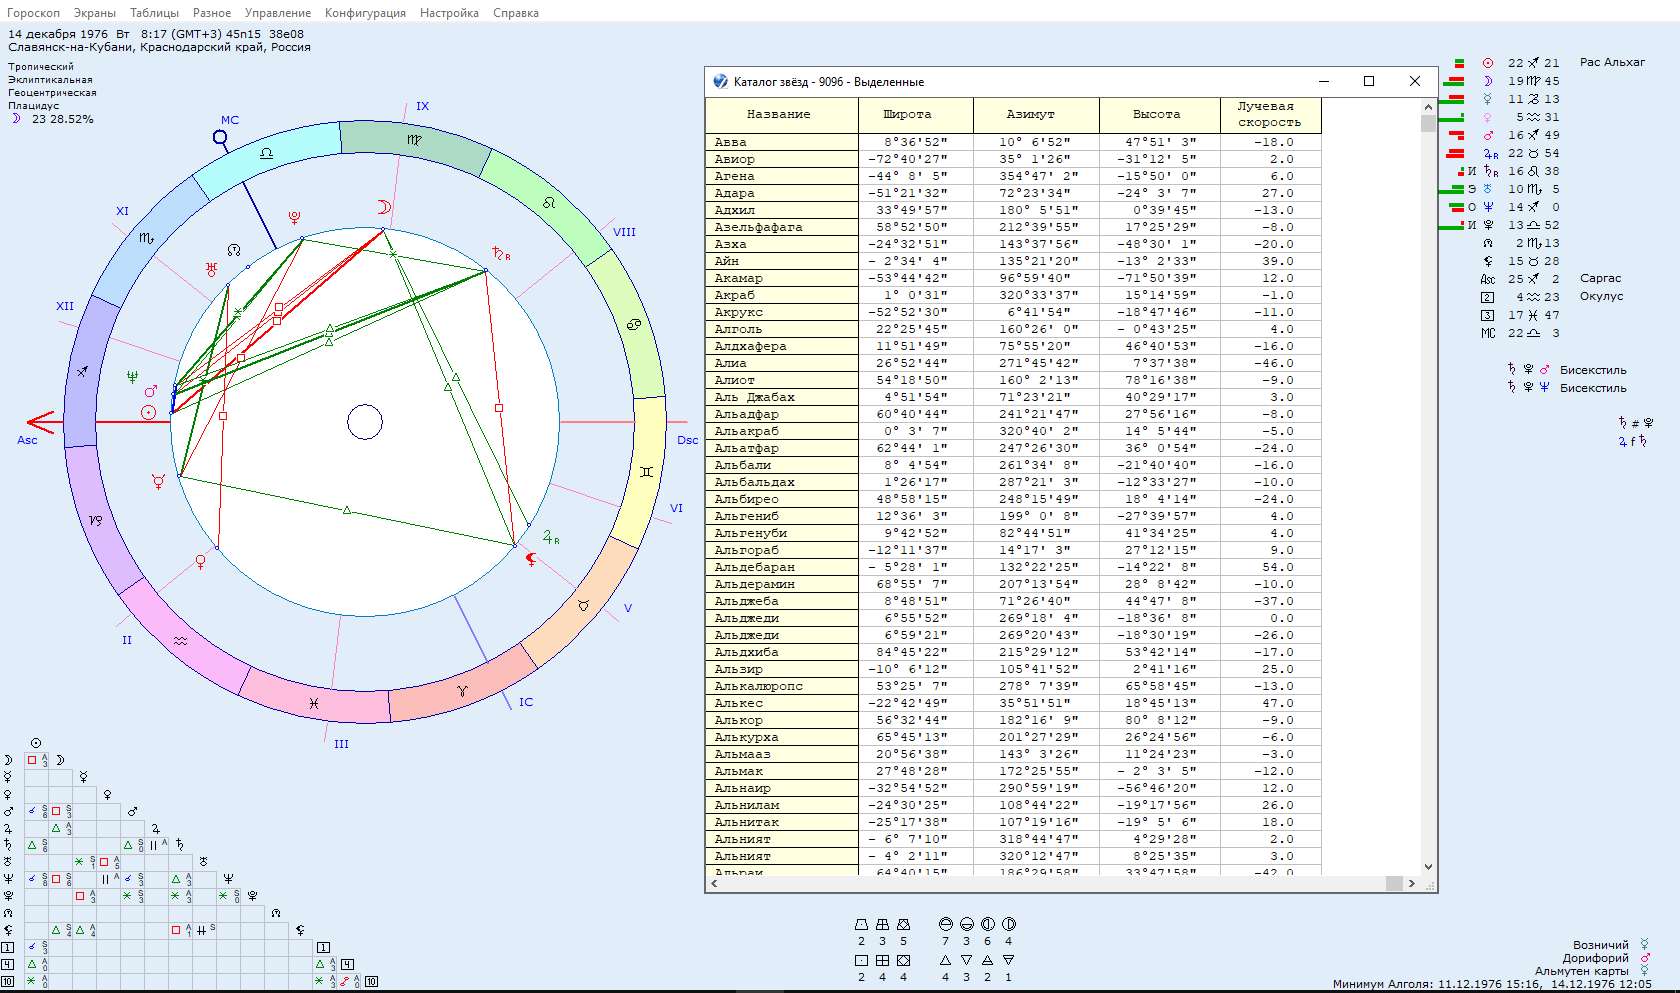This screenshot has width=1680, height=993.
Task: Click the Sun position row 22 Sagittarius 21
Action: (x=1520, y=63)
